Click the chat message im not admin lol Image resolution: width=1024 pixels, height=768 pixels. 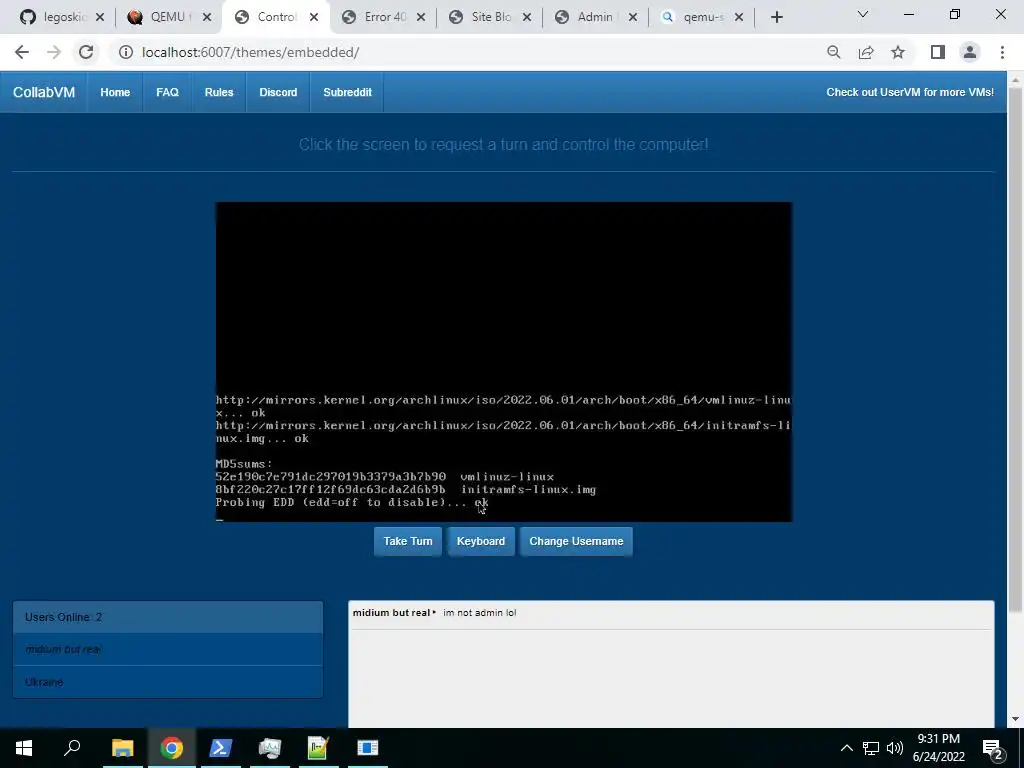tap(479, 613)
